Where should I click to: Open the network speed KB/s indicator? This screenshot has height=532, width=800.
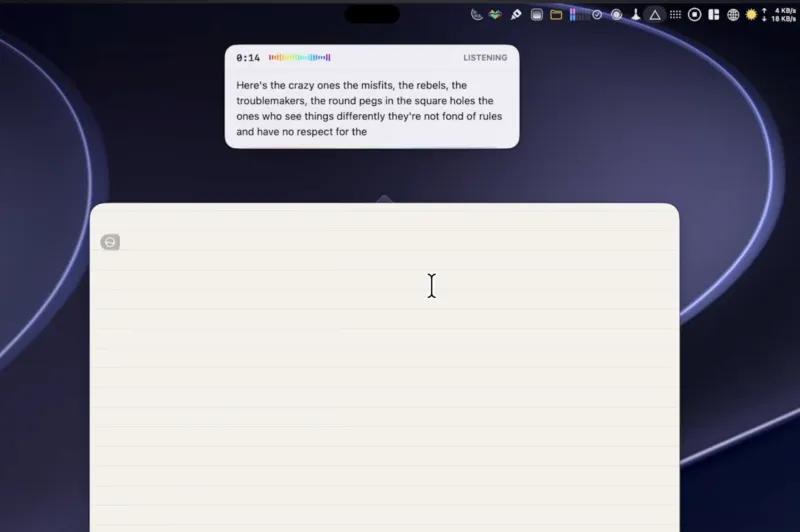(x=779, y=15)
